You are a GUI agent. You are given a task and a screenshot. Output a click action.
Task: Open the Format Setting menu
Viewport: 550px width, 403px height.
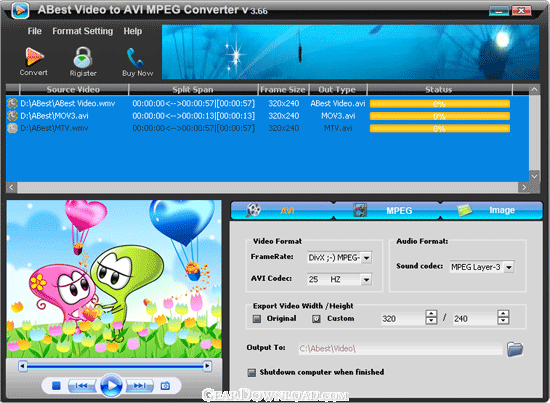click(x=83, y=31)
